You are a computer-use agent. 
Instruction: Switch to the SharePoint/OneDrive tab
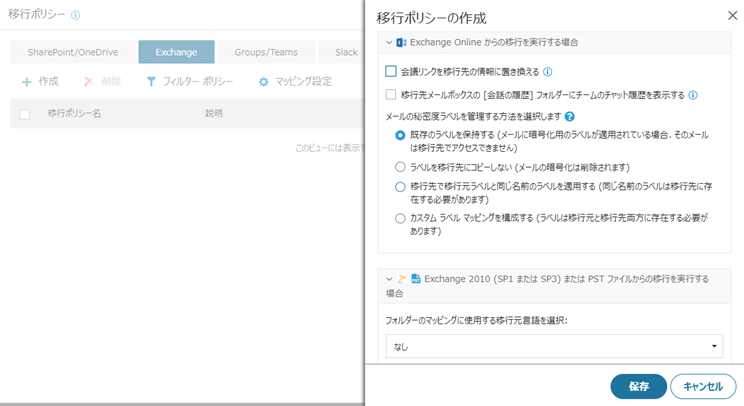tap(73, 52)
